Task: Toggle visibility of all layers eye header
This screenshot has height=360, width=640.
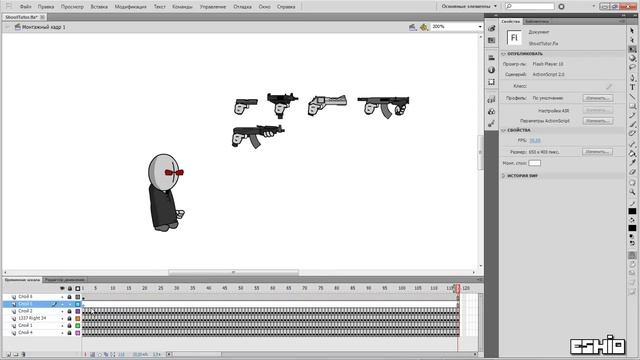Action: [62, 289]
